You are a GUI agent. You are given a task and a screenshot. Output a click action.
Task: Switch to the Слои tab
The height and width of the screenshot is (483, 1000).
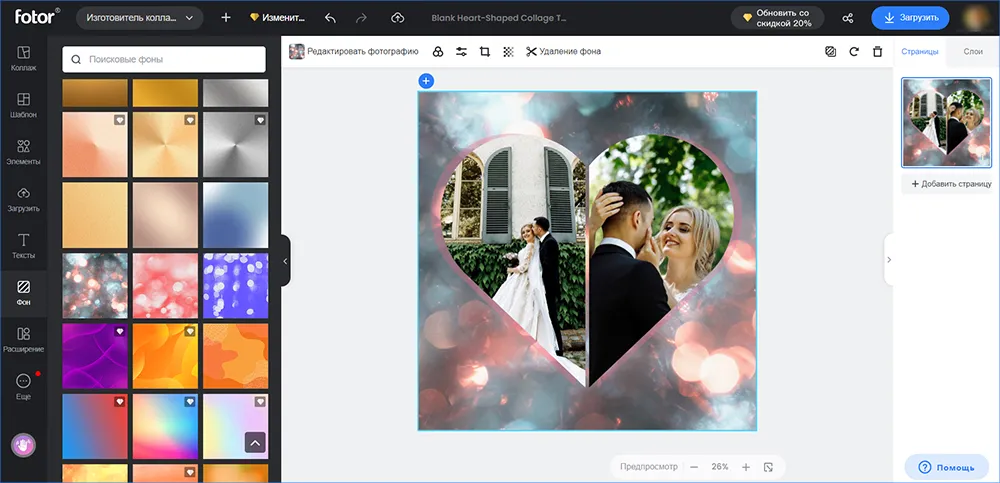pyautogui.click(x=973, y=52)
